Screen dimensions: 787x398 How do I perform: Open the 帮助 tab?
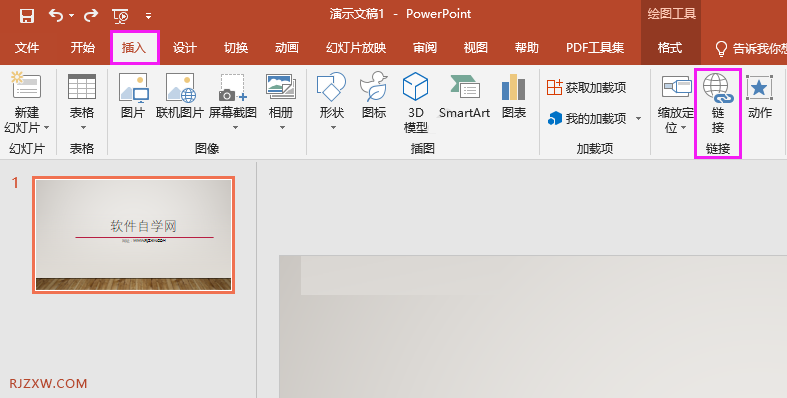527,48
